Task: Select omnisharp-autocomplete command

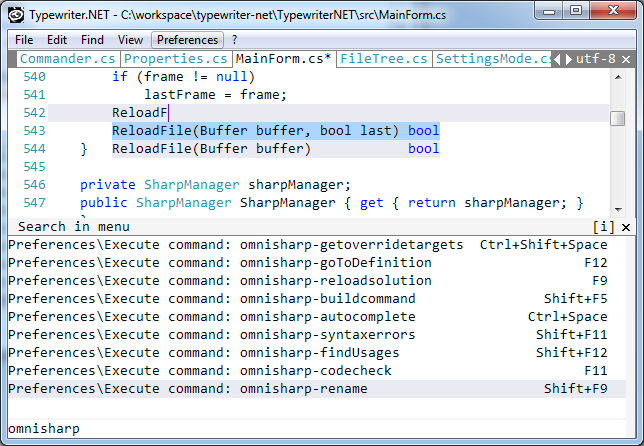Action: click(316, 317)
